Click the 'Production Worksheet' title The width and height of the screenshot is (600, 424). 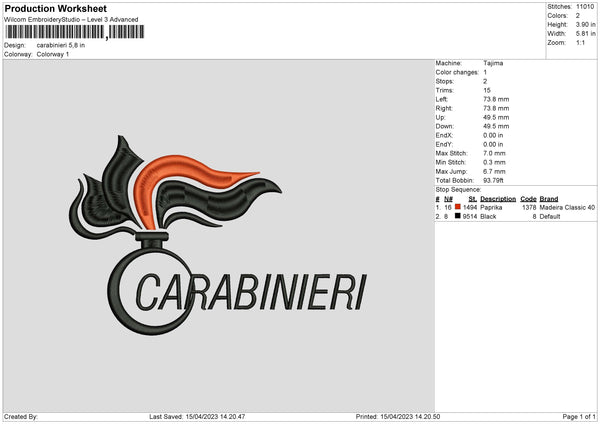(x=55, y=8)
